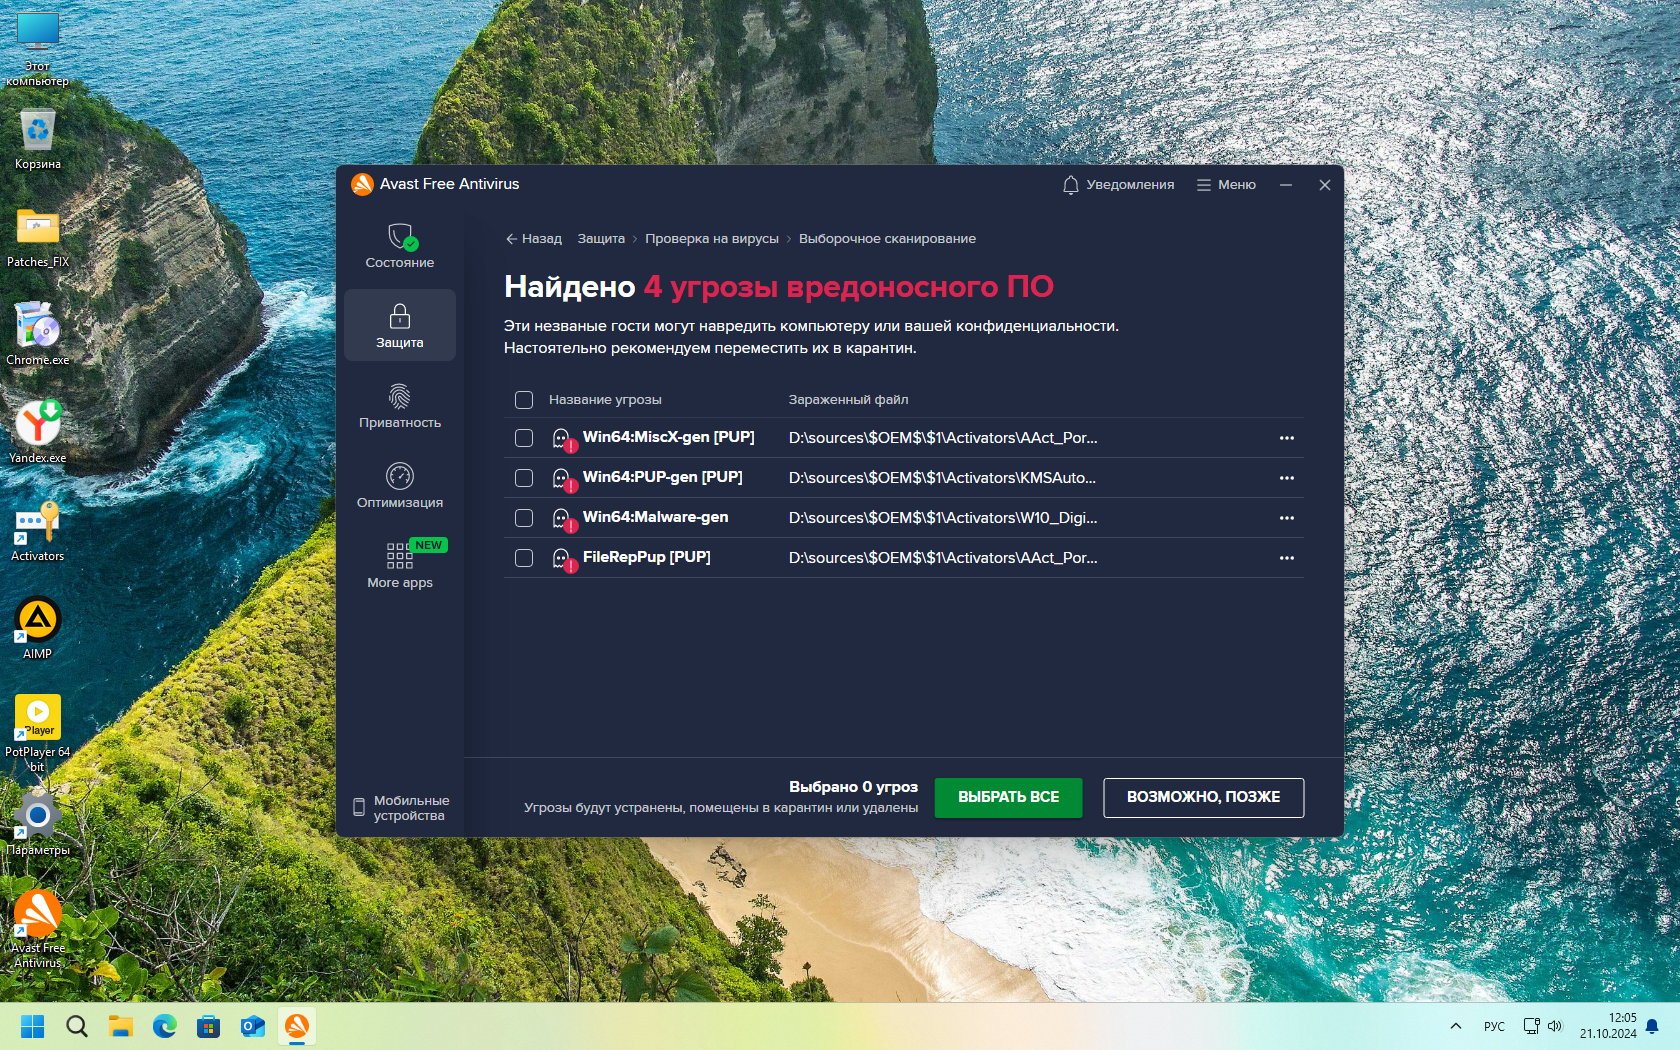This screenshot has width=1680, height=1050.
Task: Open taskbar Search
Action: click(77, 1026)
